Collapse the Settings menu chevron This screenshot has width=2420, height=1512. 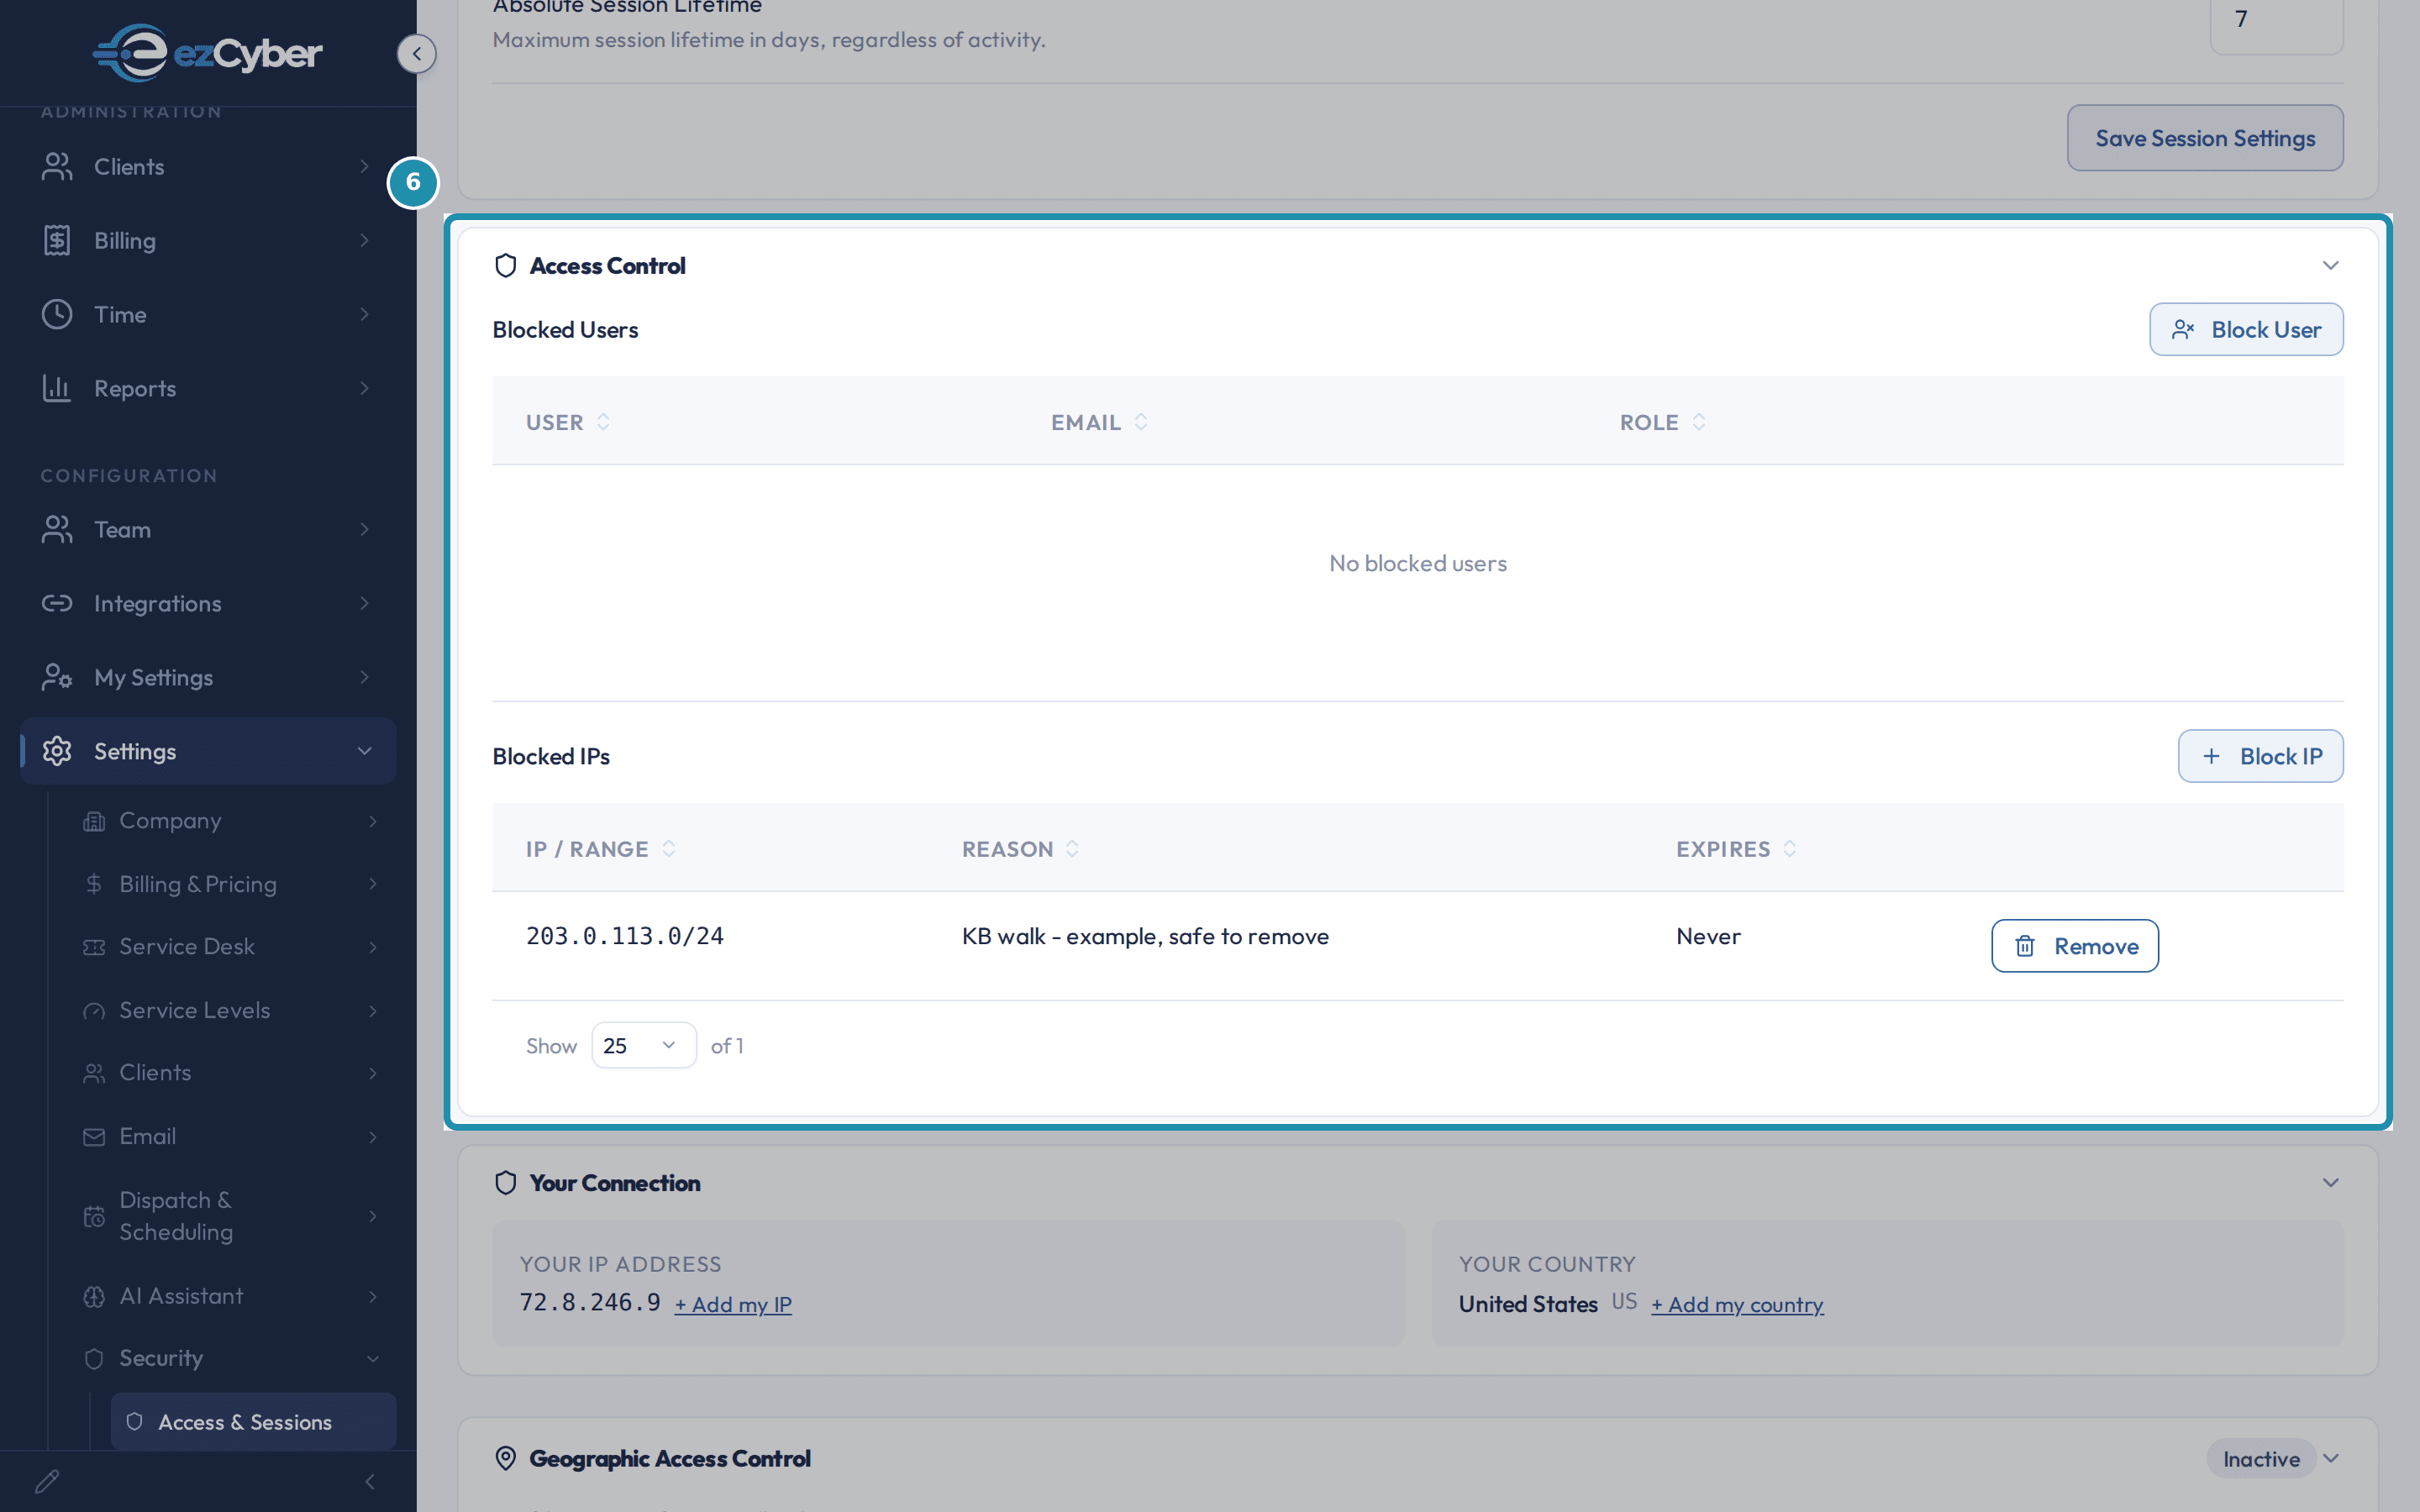364,751
